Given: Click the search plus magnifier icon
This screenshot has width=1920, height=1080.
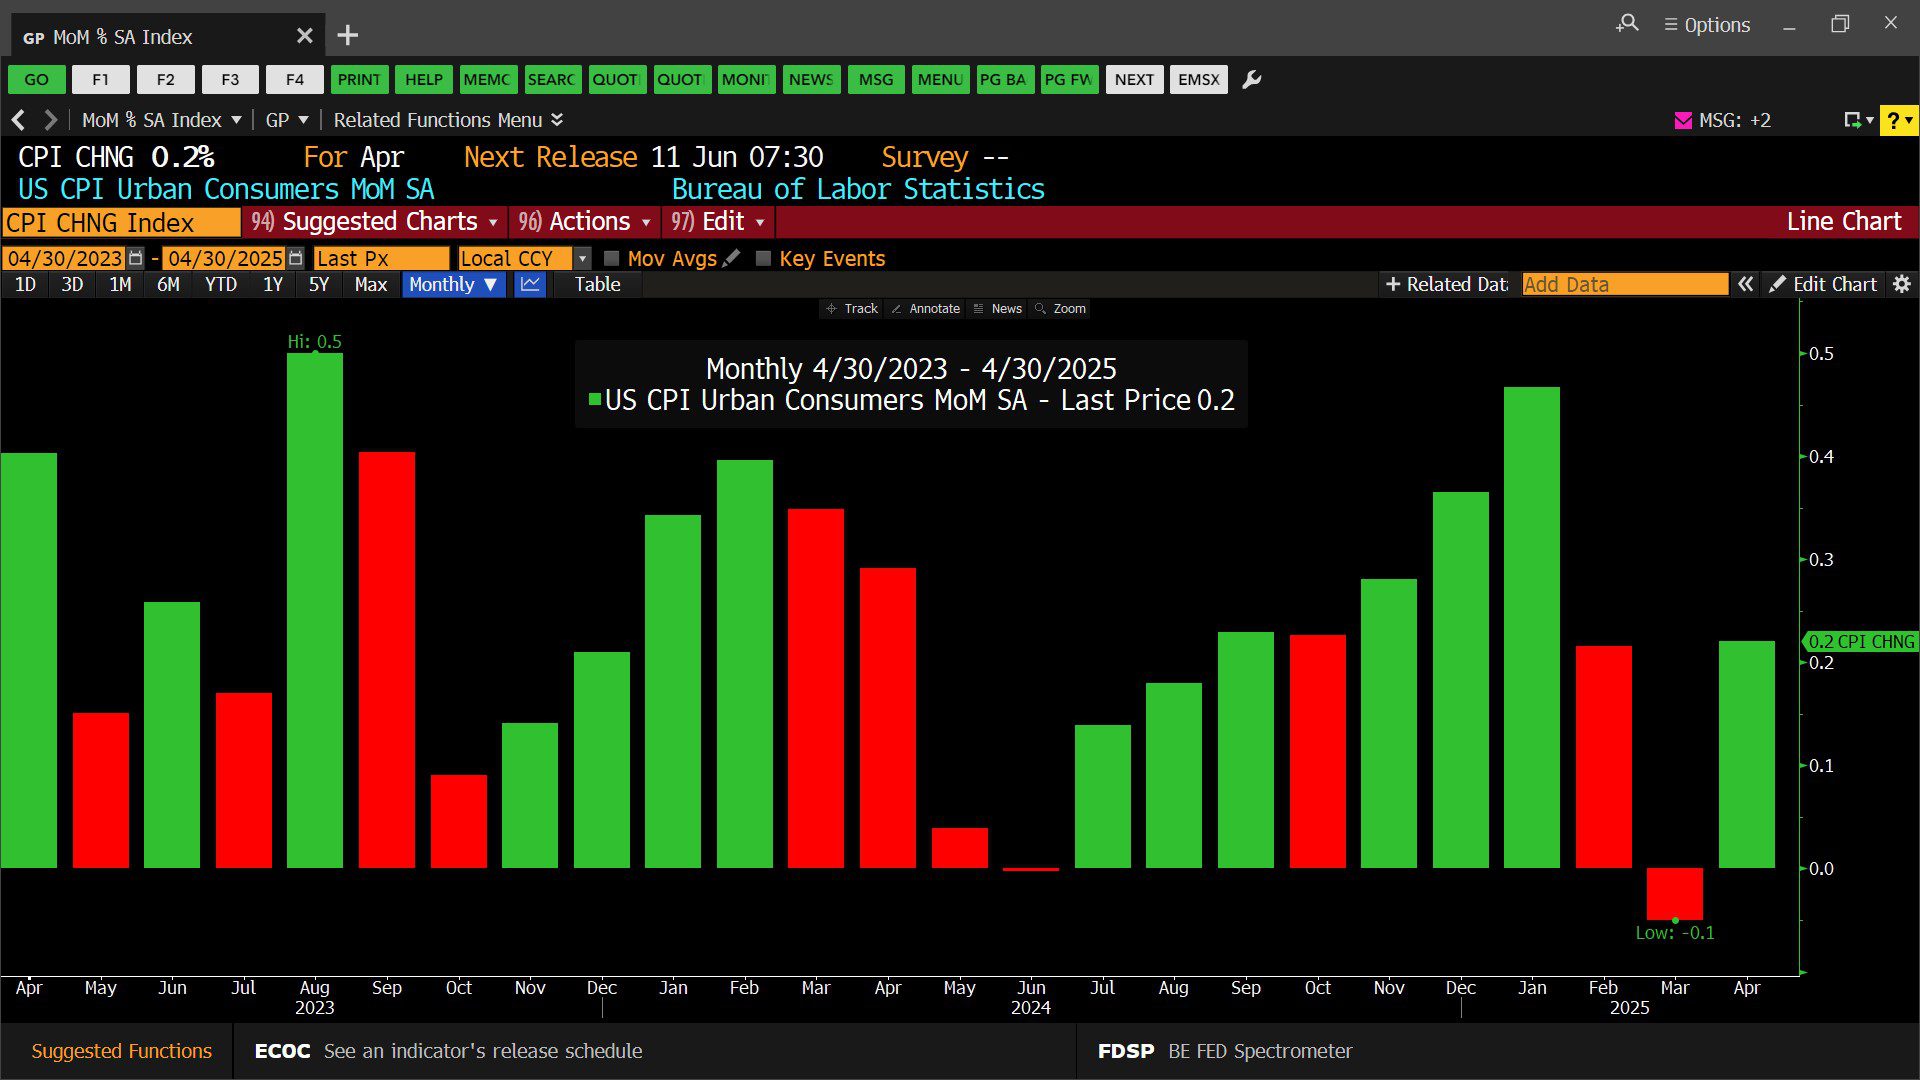Looking at the screenshot, I should click(x=1627, y=23).
